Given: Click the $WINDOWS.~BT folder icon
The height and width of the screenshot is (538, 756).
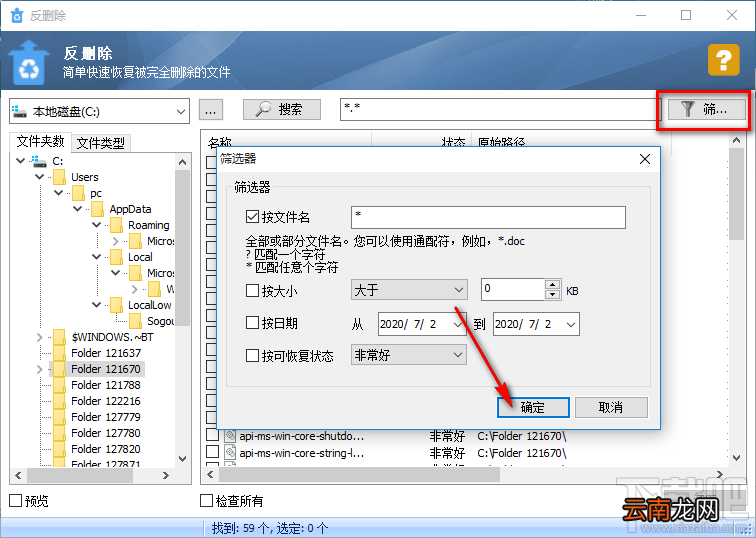Looking at the screenshot, I should [60, 337].
